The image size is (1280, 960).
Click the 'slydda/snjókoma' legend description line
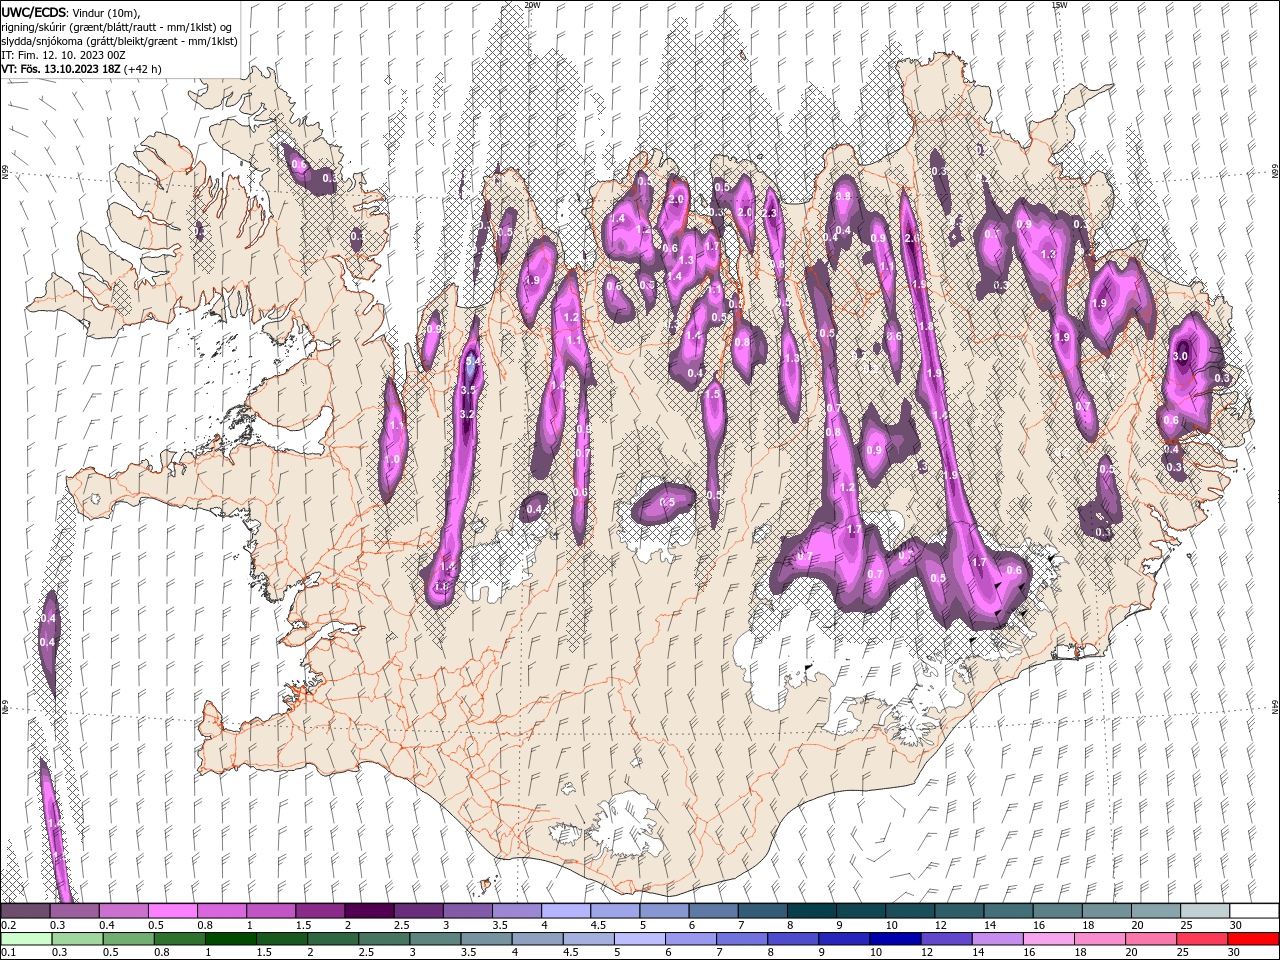click(x=117, y=41)
